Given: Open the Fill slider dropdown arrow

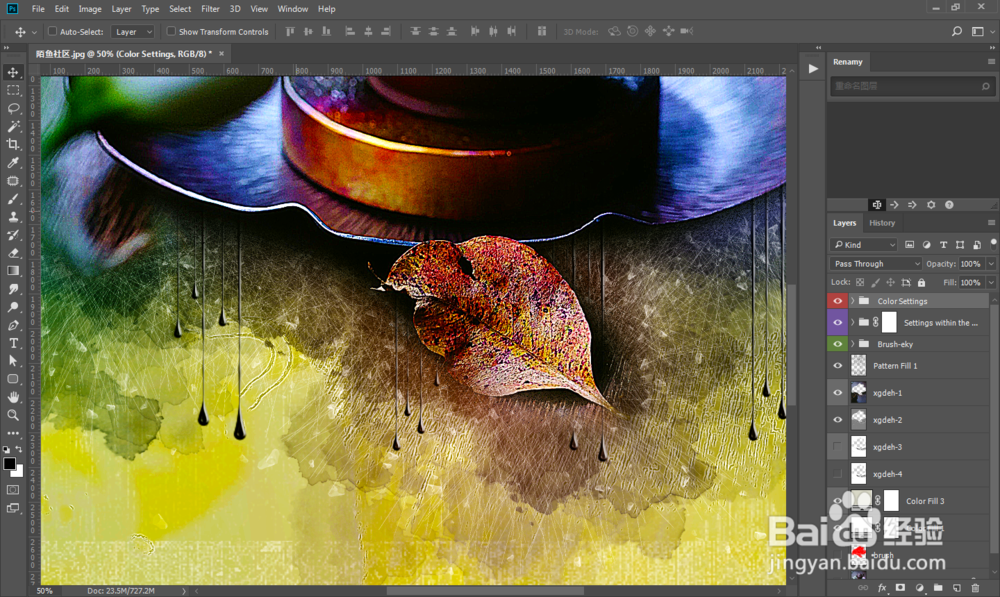Looking at the screenshot, I should (x=991, y=283).
